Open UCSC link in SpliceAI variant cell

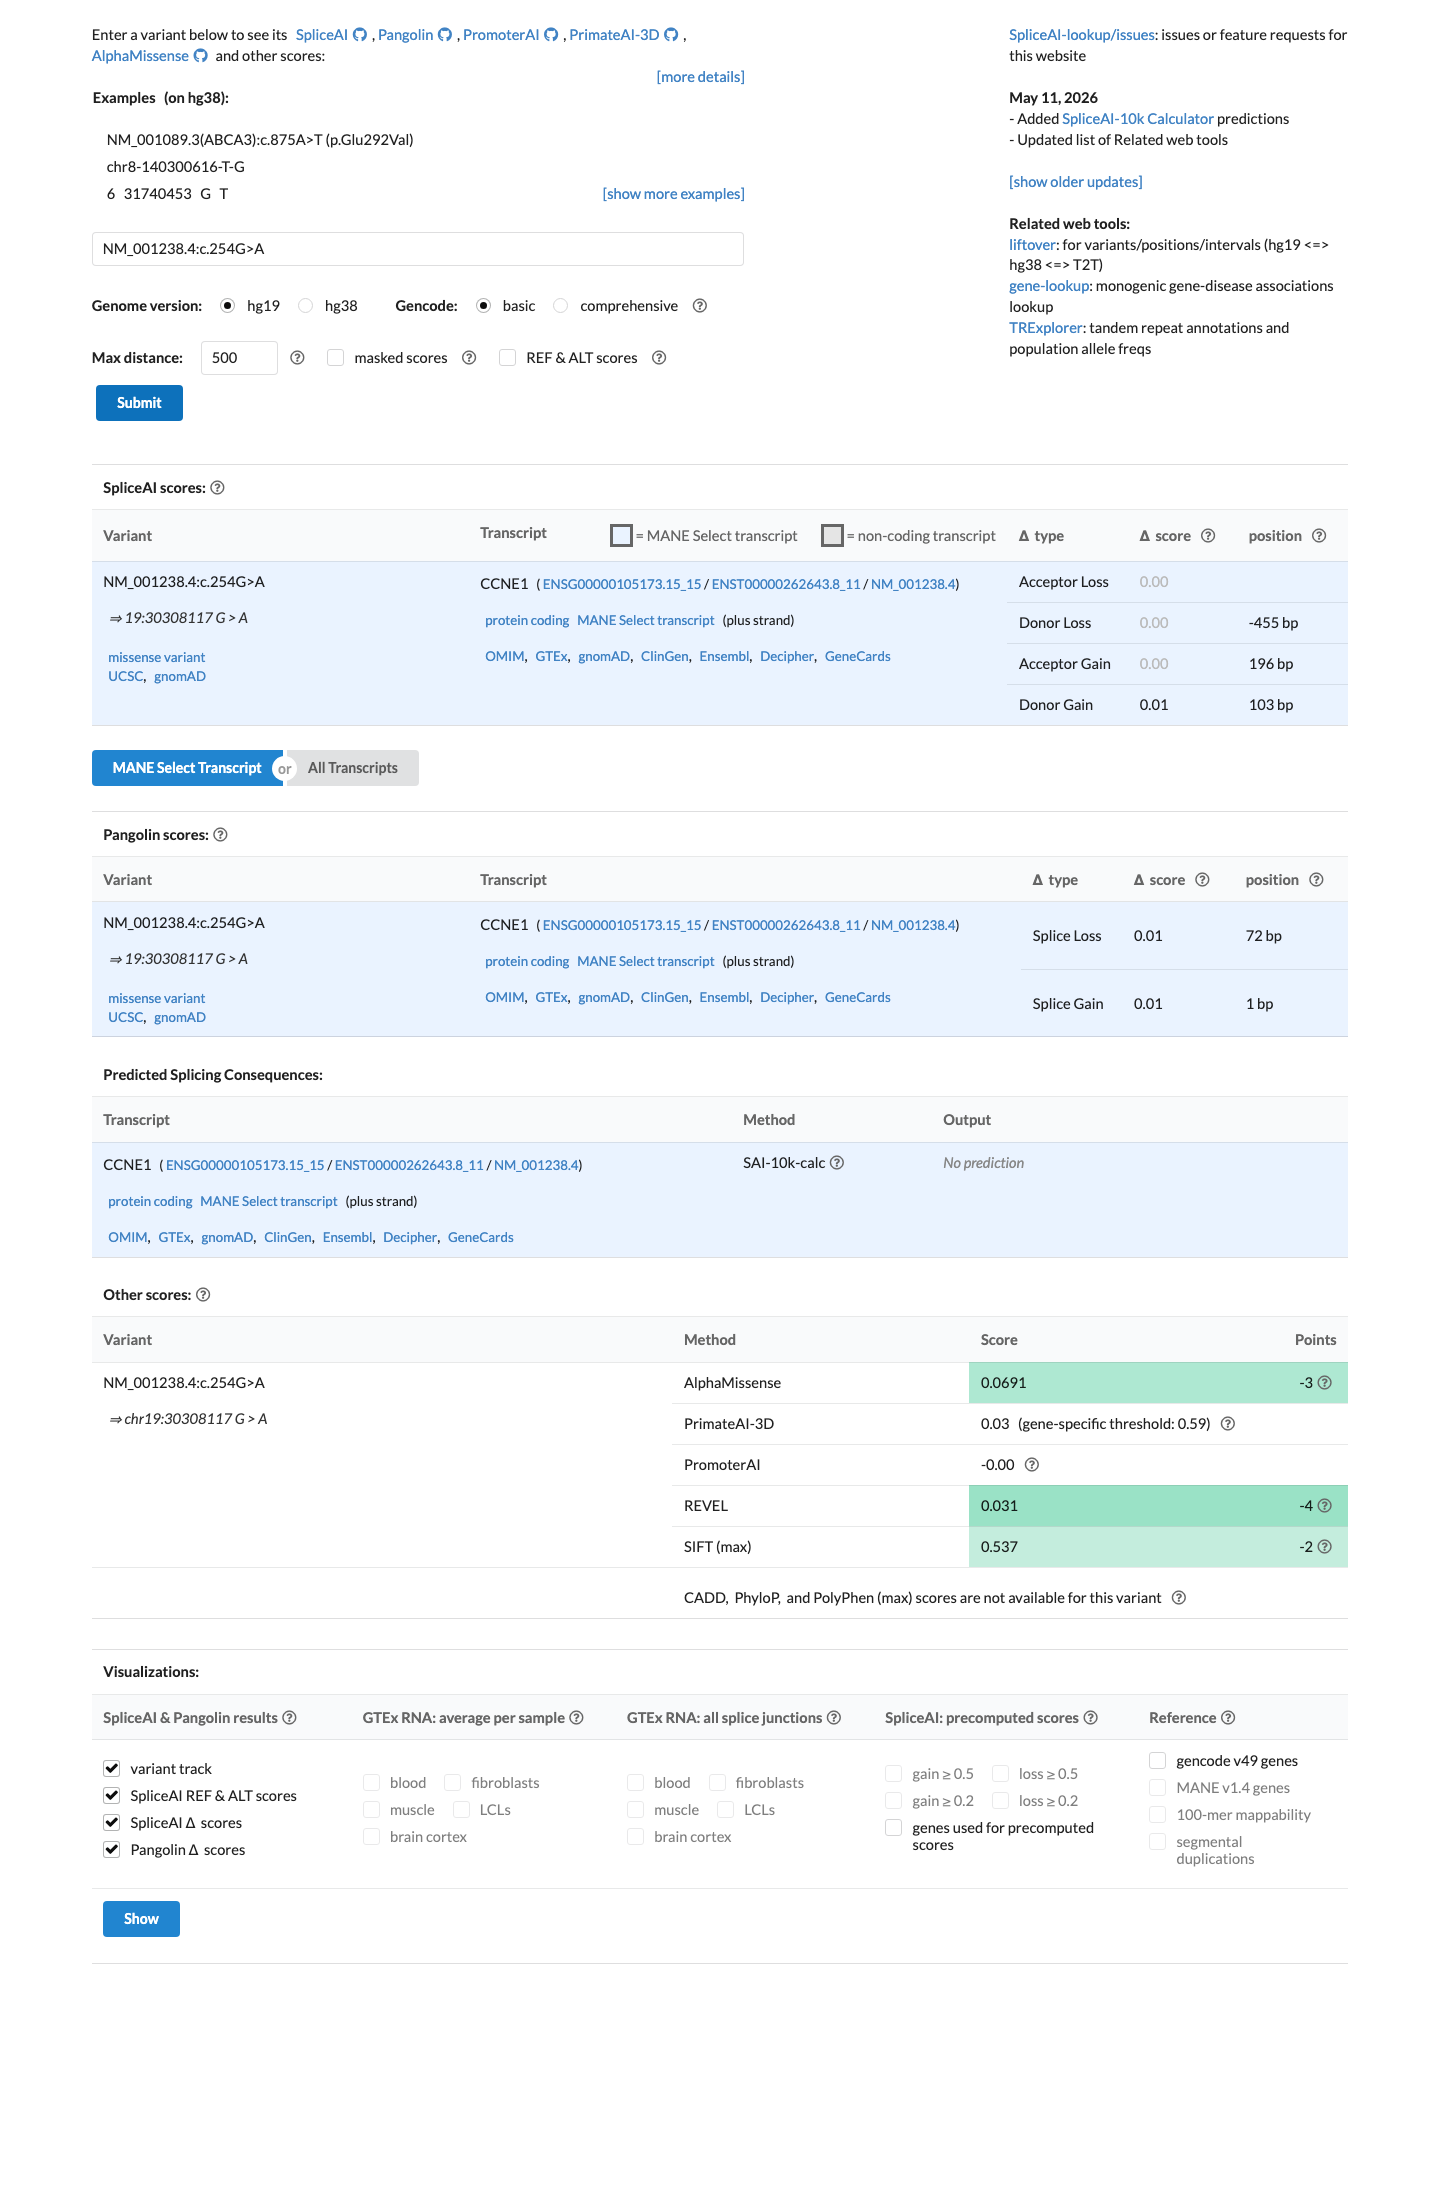pyautogui.click(x=125, y=677)
